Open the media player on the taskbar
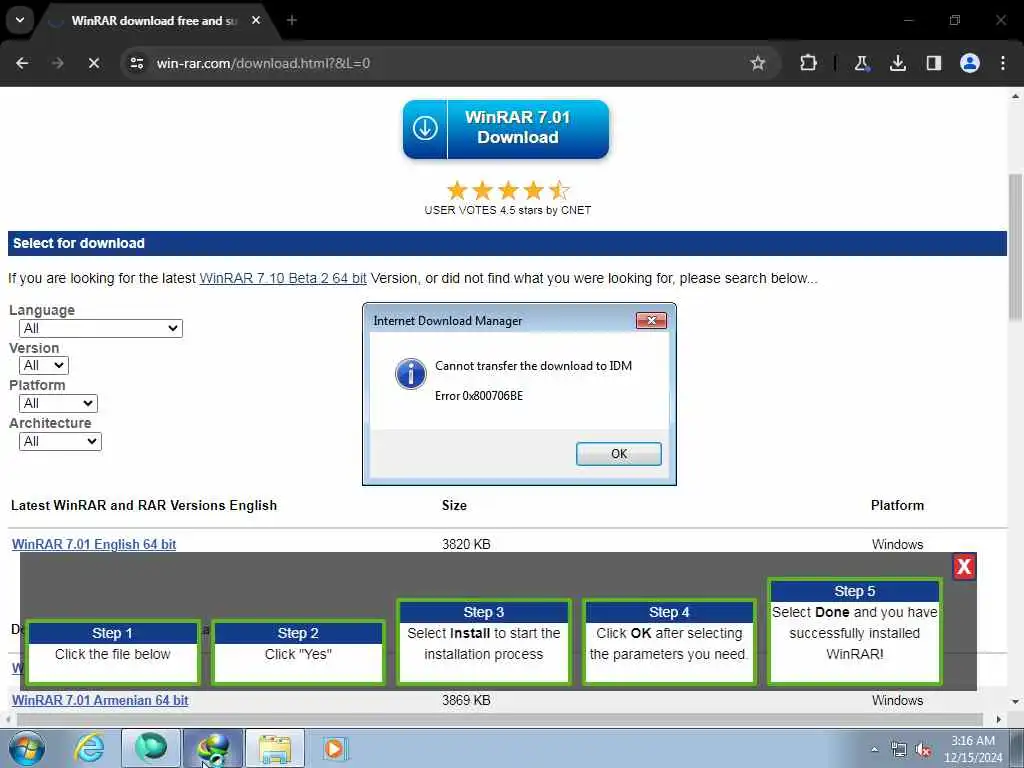The width and height of the screenshot is (1024, 768). (335, 748)
